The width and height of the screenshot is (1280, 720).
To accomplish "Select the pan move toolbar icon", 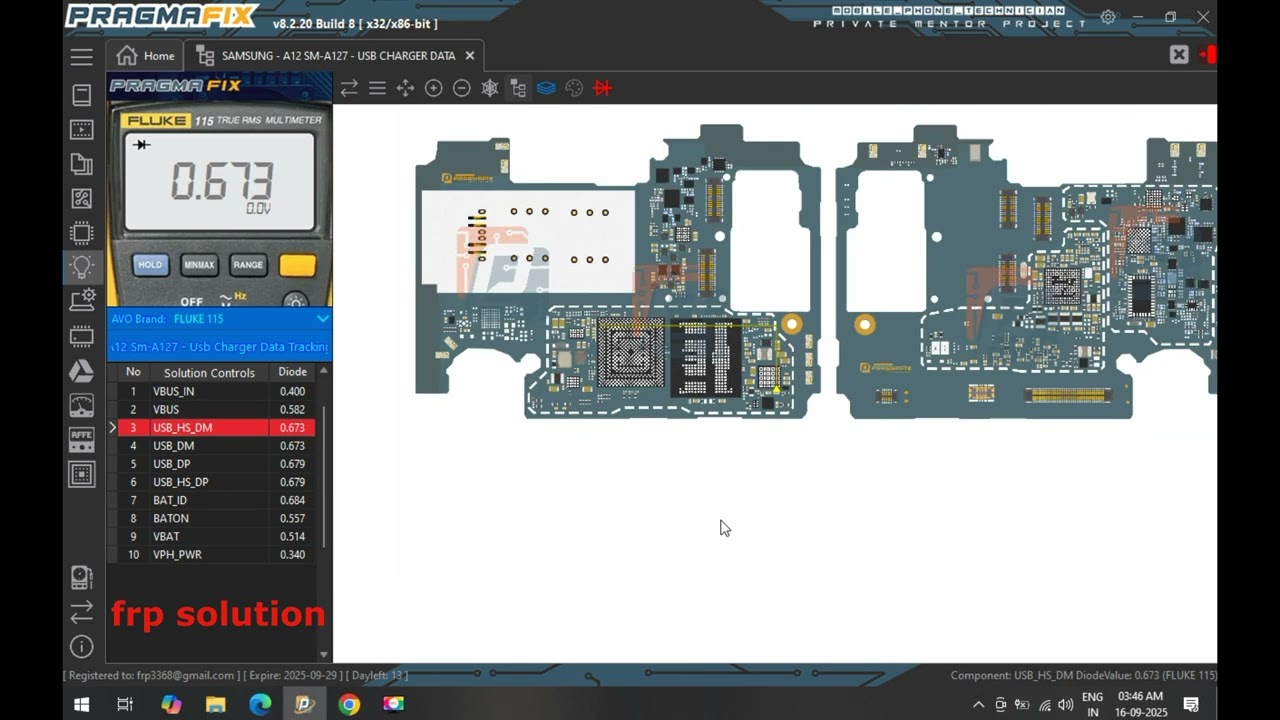I will pos(405,88).
